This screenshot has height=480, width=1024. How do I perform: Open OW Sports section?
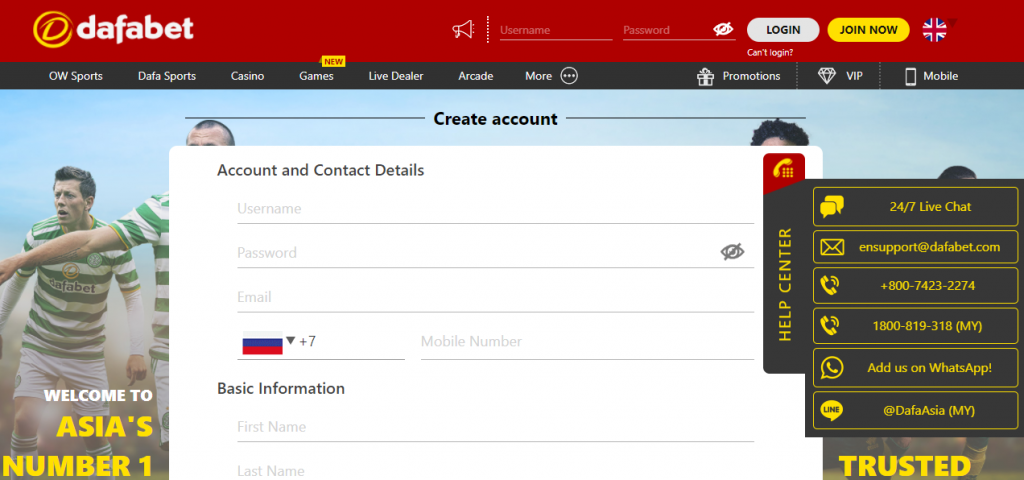[x=76, y=76]
